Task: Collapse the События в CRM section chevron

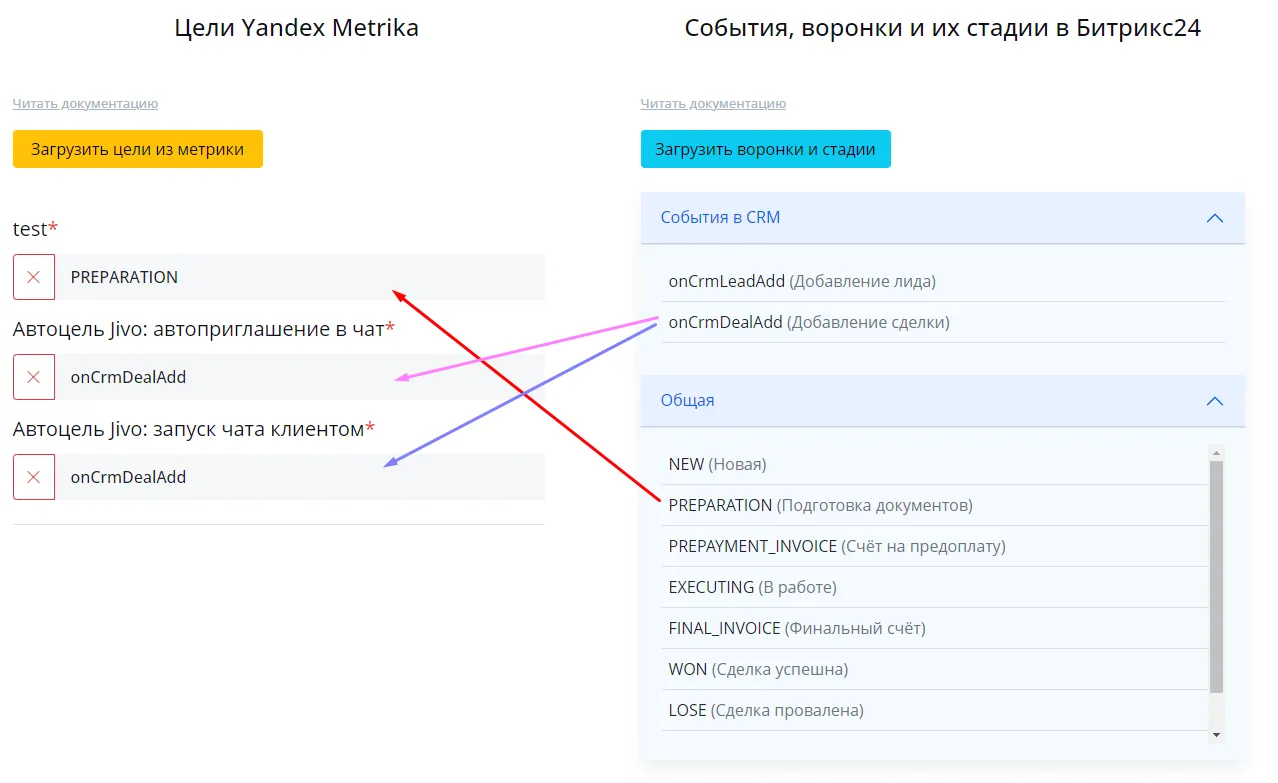Action: (x=1215, y=218)
